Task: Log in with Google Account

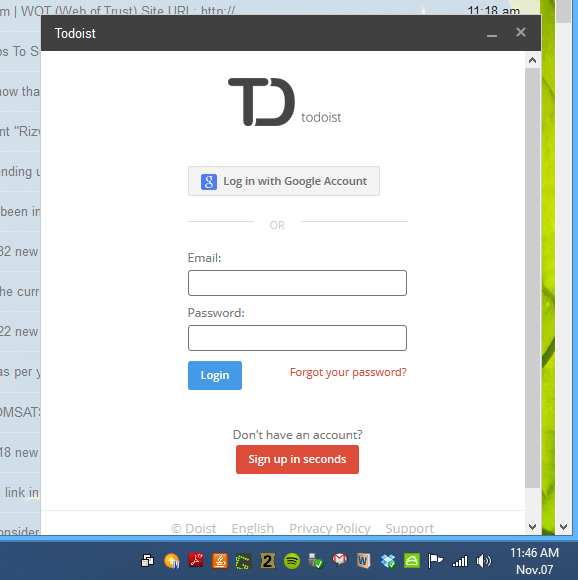Action: click(x=284, y=181)
